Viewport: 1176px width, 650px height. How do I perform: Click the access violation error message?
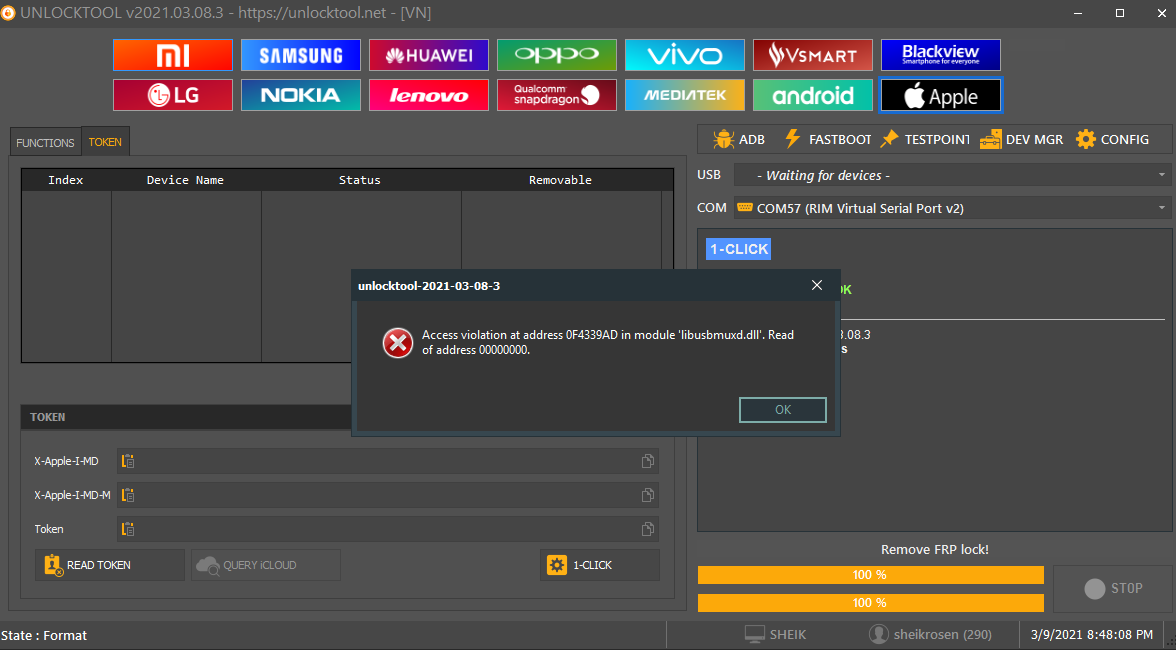(x=608, y=343)
